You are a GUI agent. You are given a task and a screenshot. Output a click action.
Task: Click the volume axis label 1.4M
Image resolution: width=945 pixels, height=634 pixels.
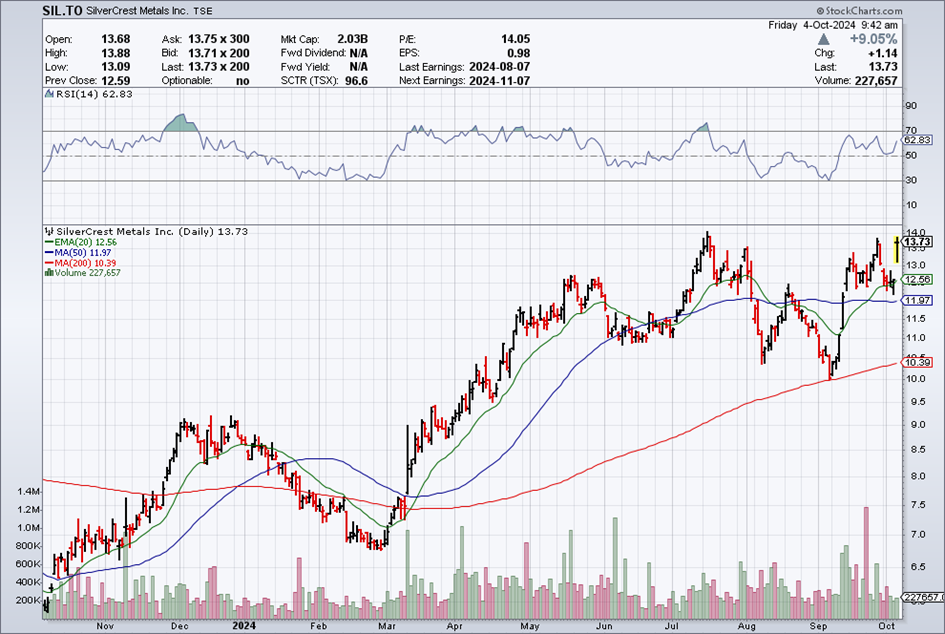click(x=29, y=492)
